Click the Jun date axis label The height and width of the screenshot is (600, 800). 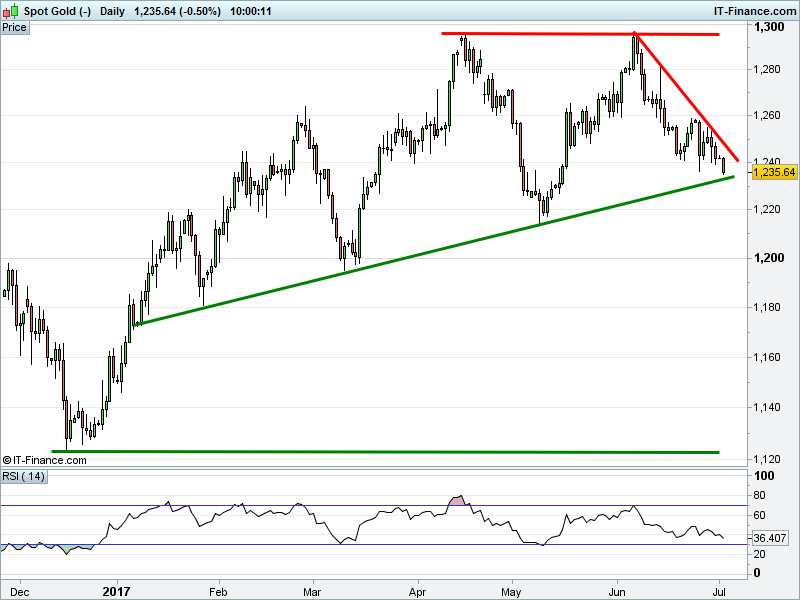pyautogui.click(x=617, y=592)
